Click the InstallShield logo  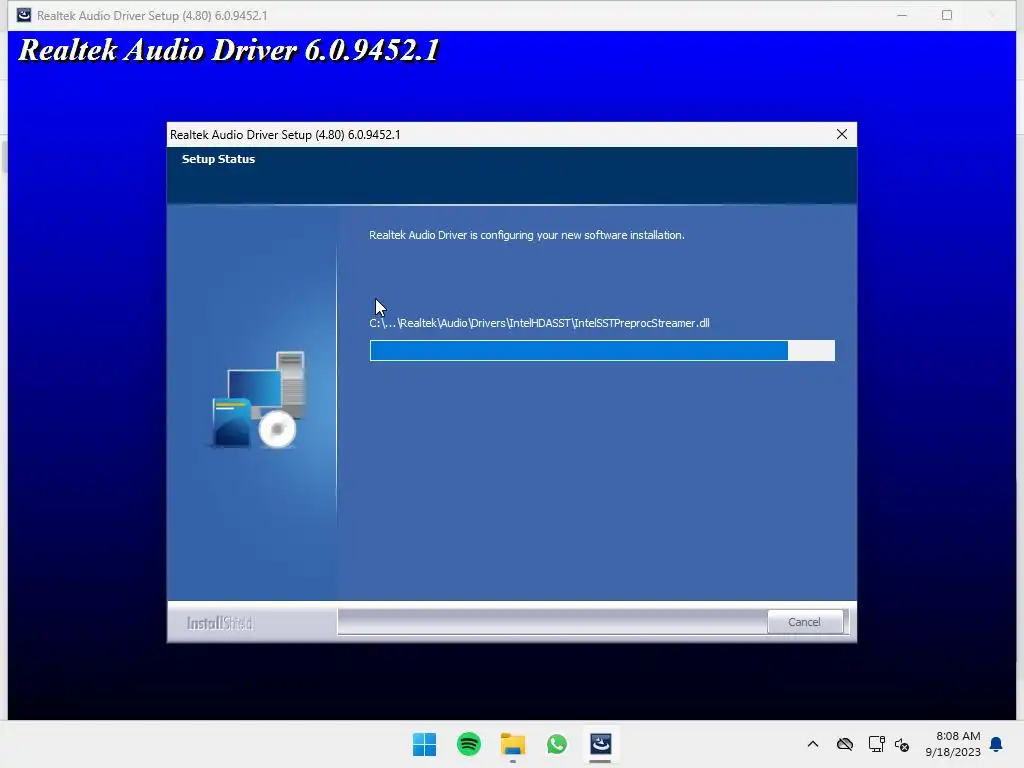(x=219, y=623)
